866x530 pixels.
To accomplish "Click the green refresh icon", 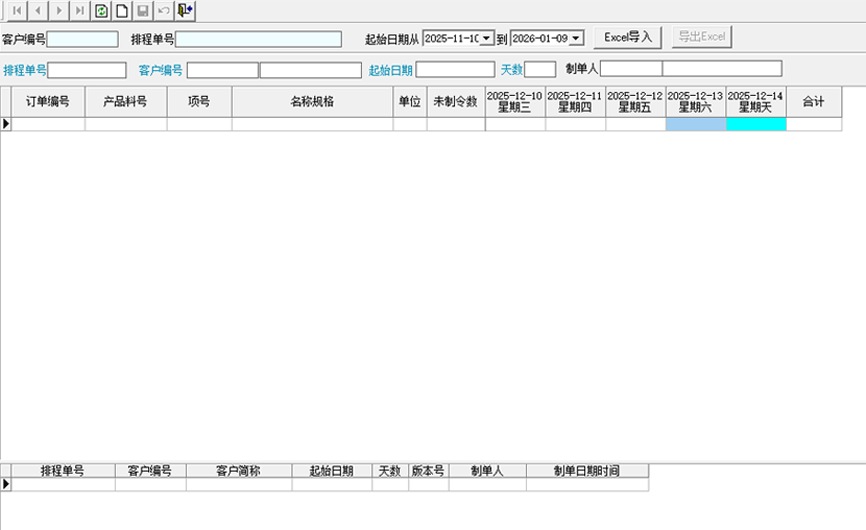I will tap(102, 10).
